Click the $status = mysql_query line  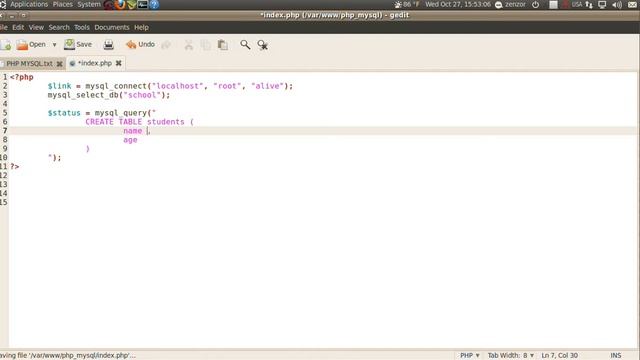point(102,113)
